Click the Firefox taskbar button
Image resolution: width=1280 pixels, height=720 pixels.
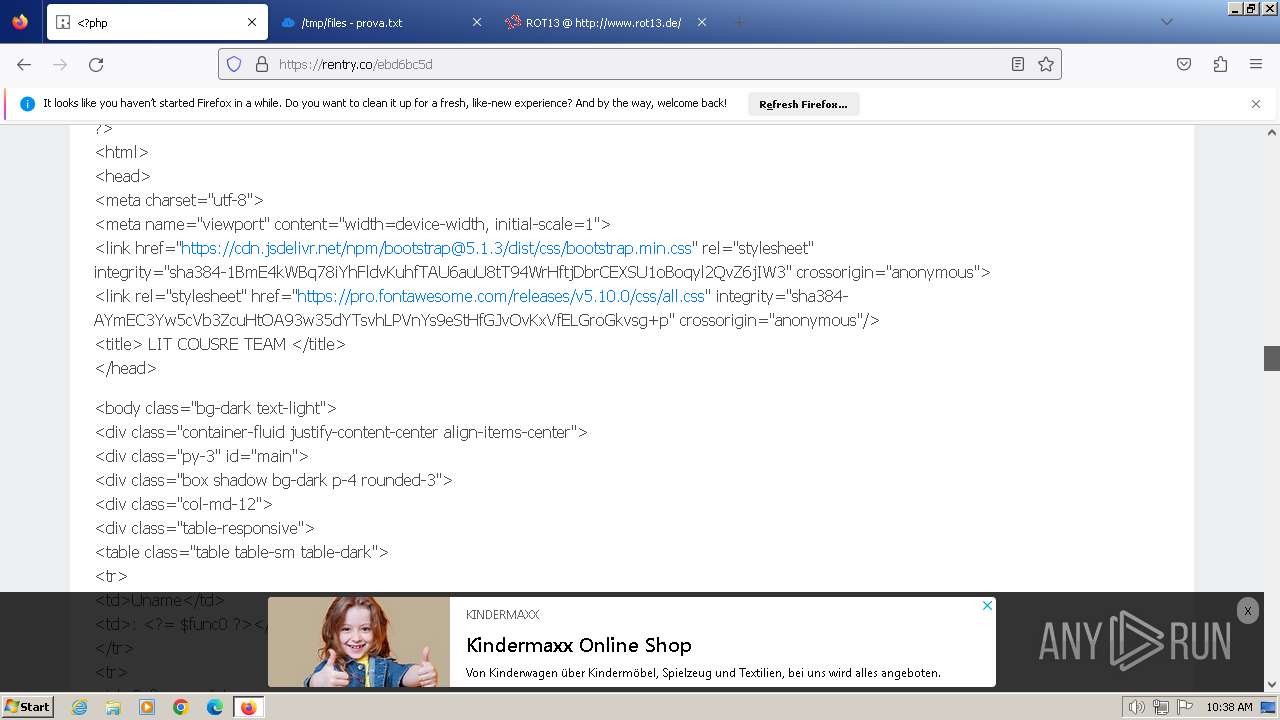(x=248, y=707)
